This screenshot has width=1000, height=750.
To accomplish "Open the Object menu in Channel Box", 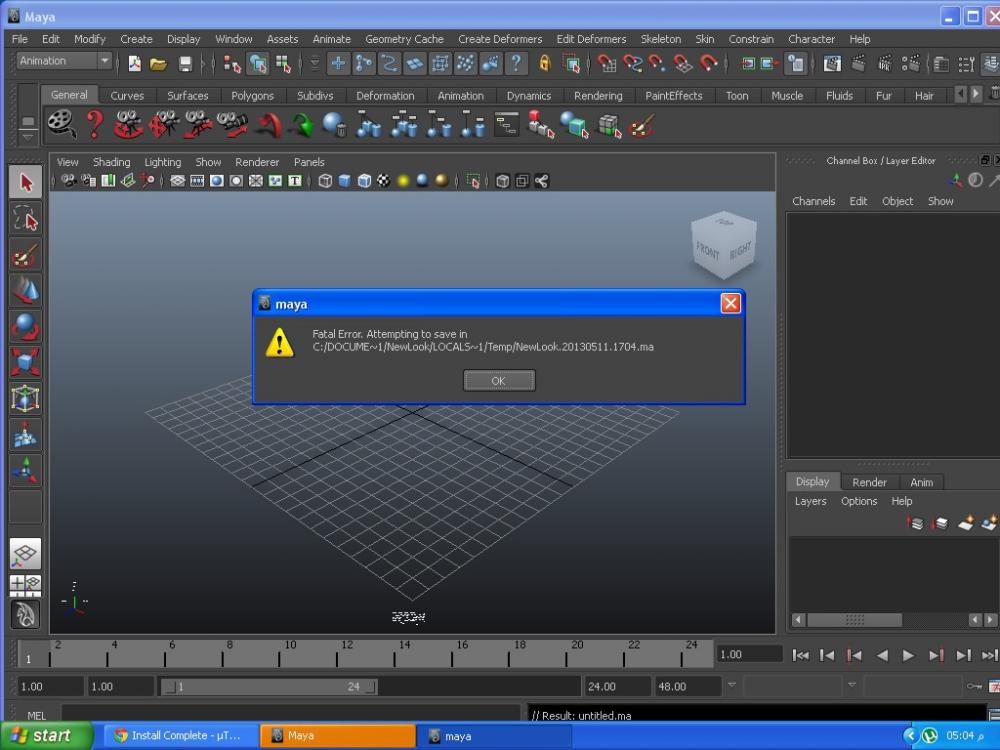I will point(897,201).
